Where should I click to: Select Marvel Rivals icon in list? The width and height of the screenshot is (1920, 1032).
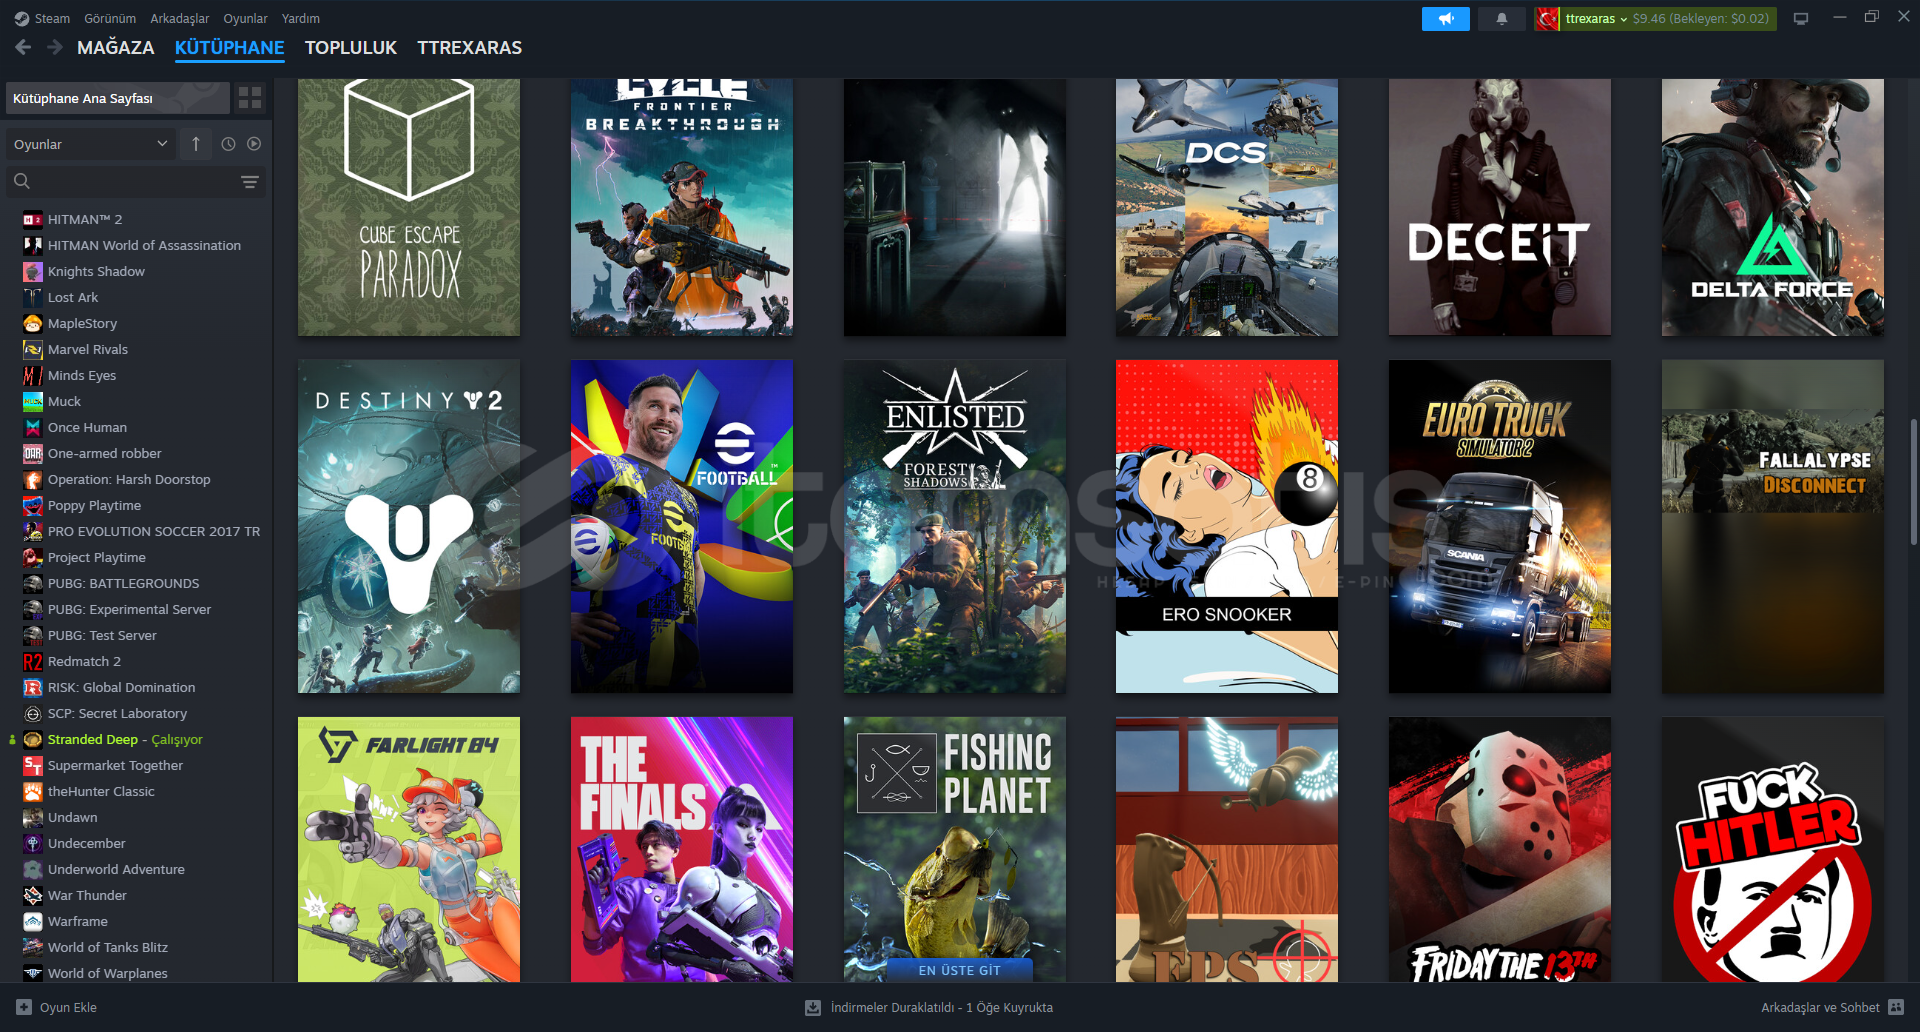tap(33, 349)
